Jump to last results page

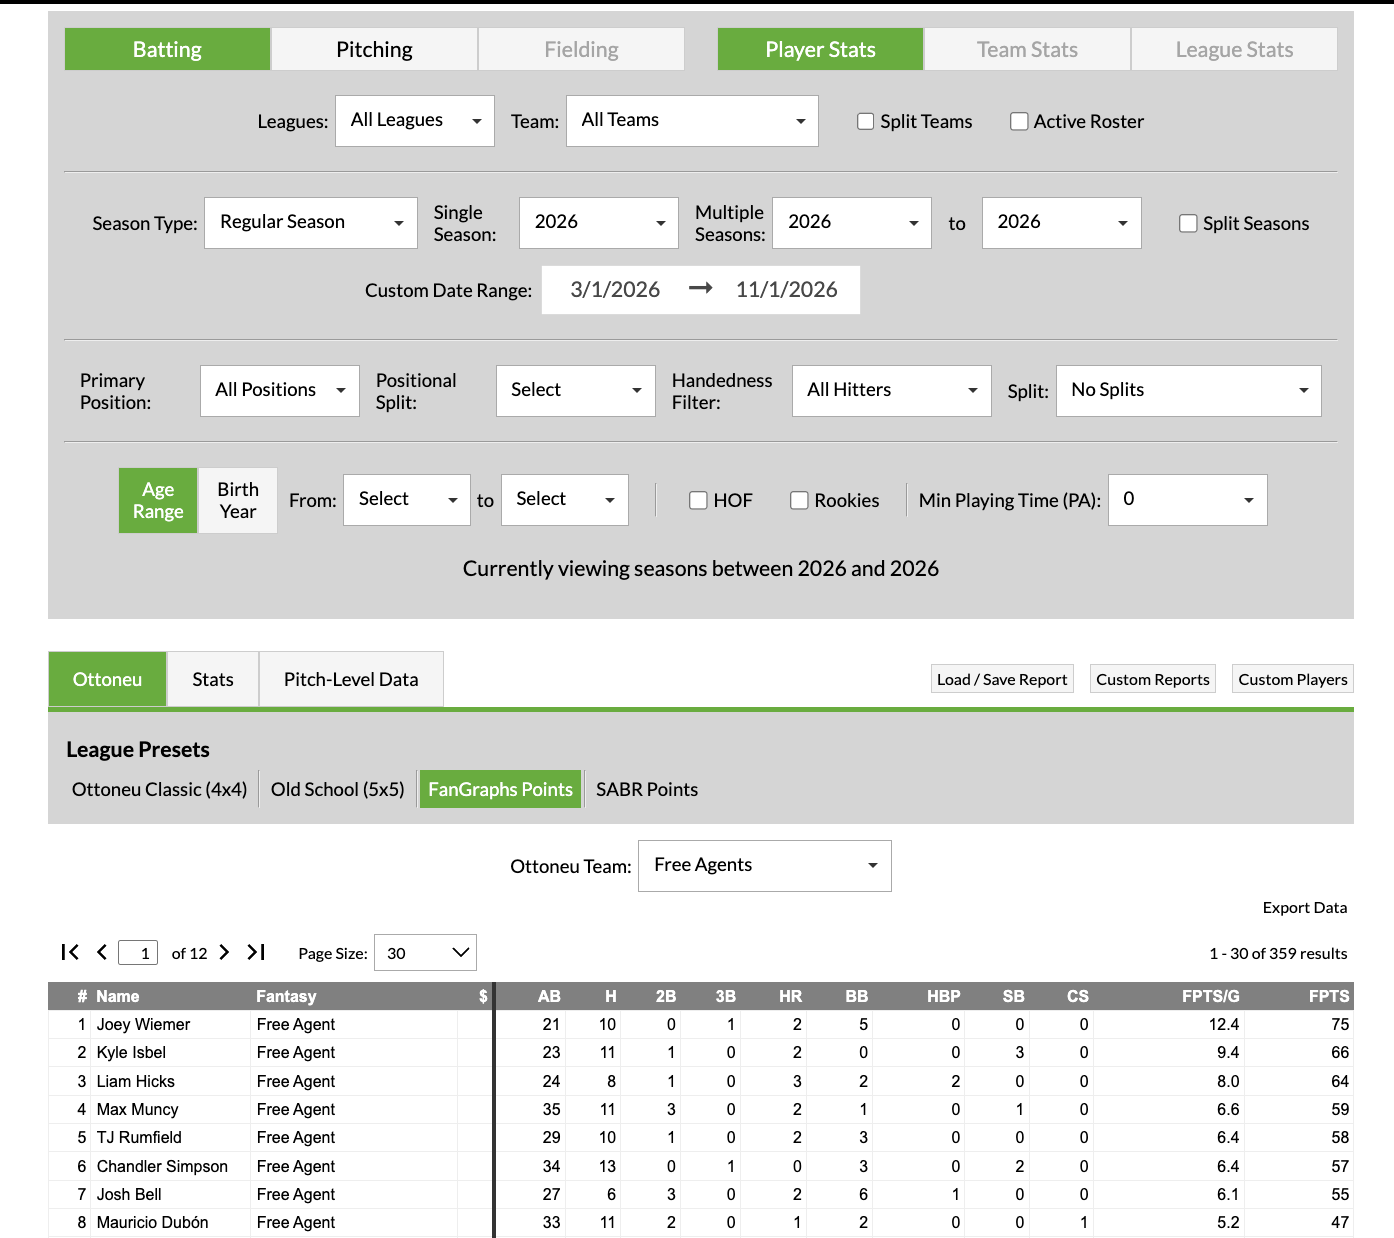click(x=256, y=952)
